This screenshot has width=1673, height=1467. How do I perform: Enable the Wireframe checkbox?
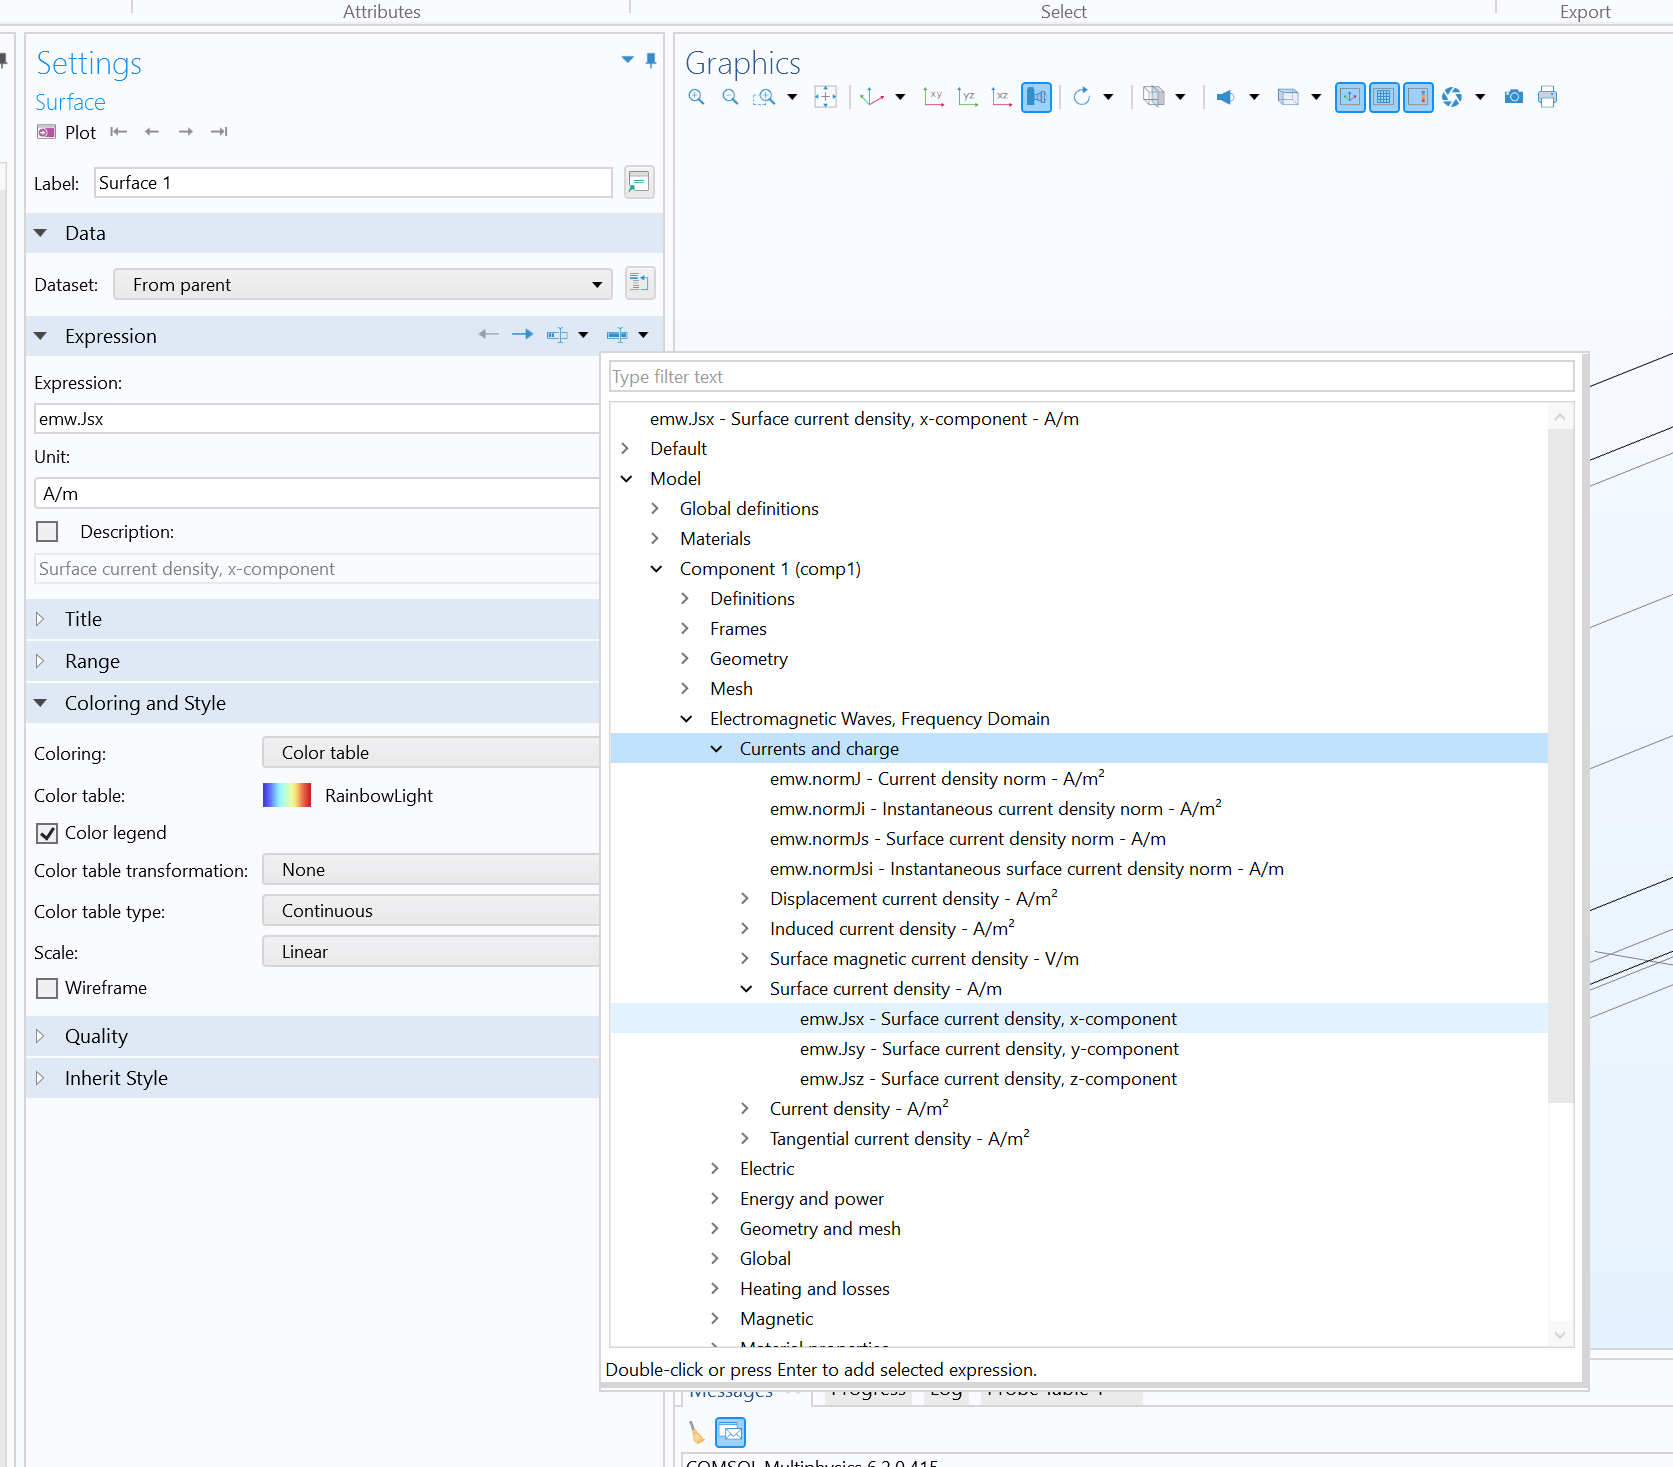(x=47, y=988)
